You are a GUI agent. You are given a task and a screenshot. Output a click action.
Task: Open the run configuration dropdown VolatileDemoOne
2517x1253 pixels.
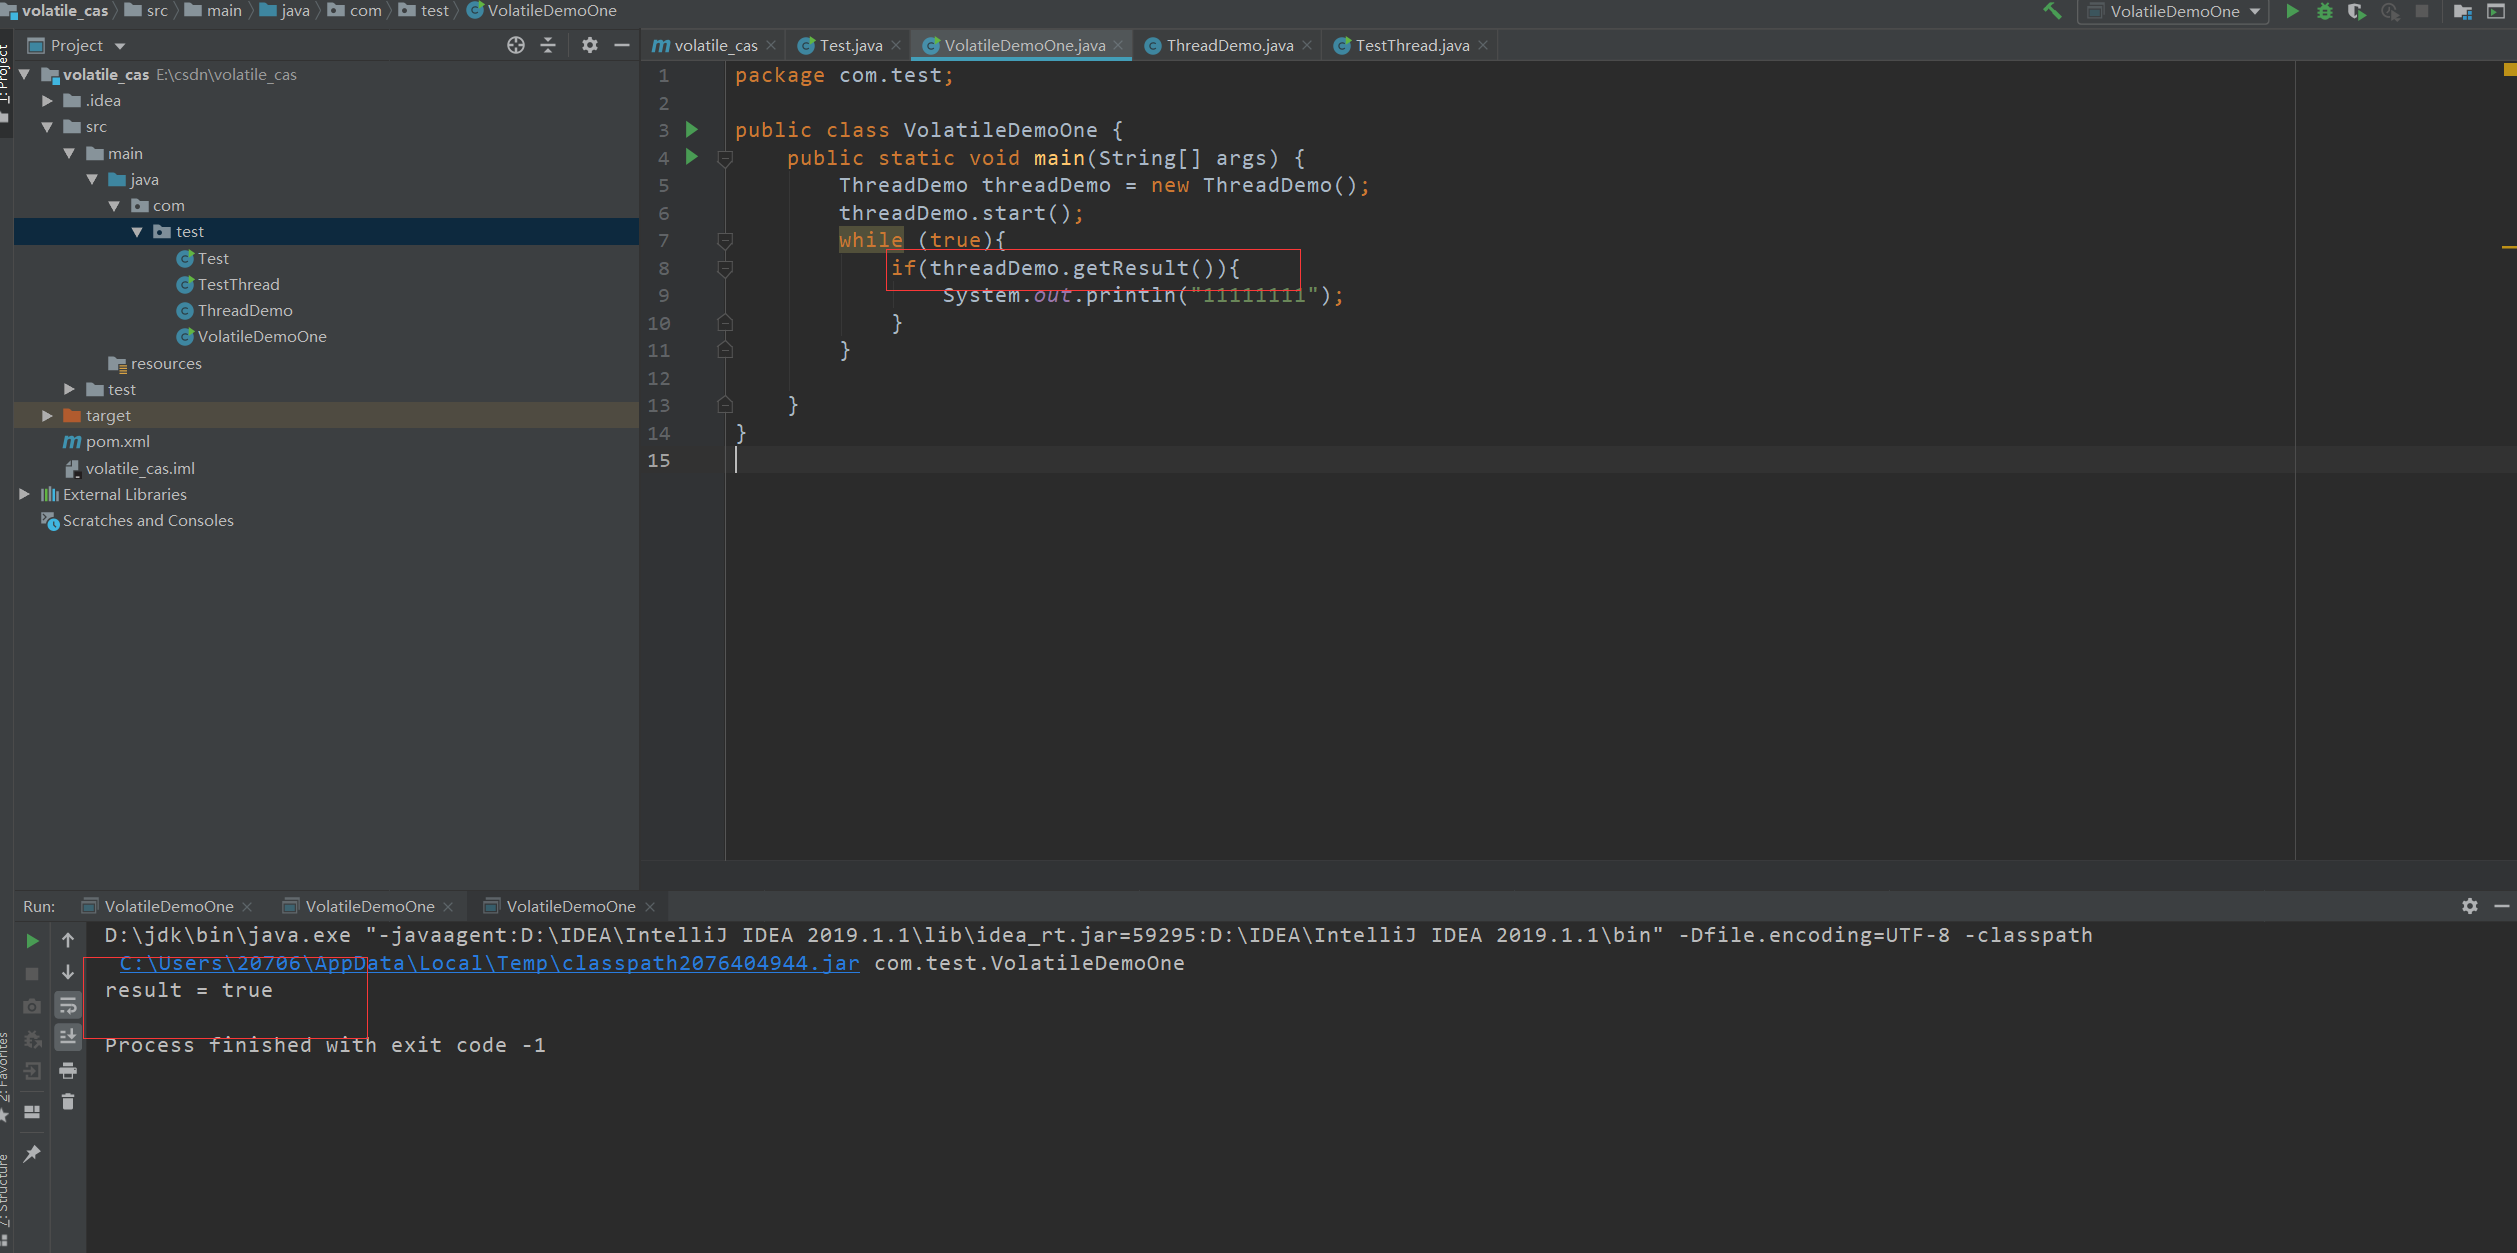pos(2173,11)
